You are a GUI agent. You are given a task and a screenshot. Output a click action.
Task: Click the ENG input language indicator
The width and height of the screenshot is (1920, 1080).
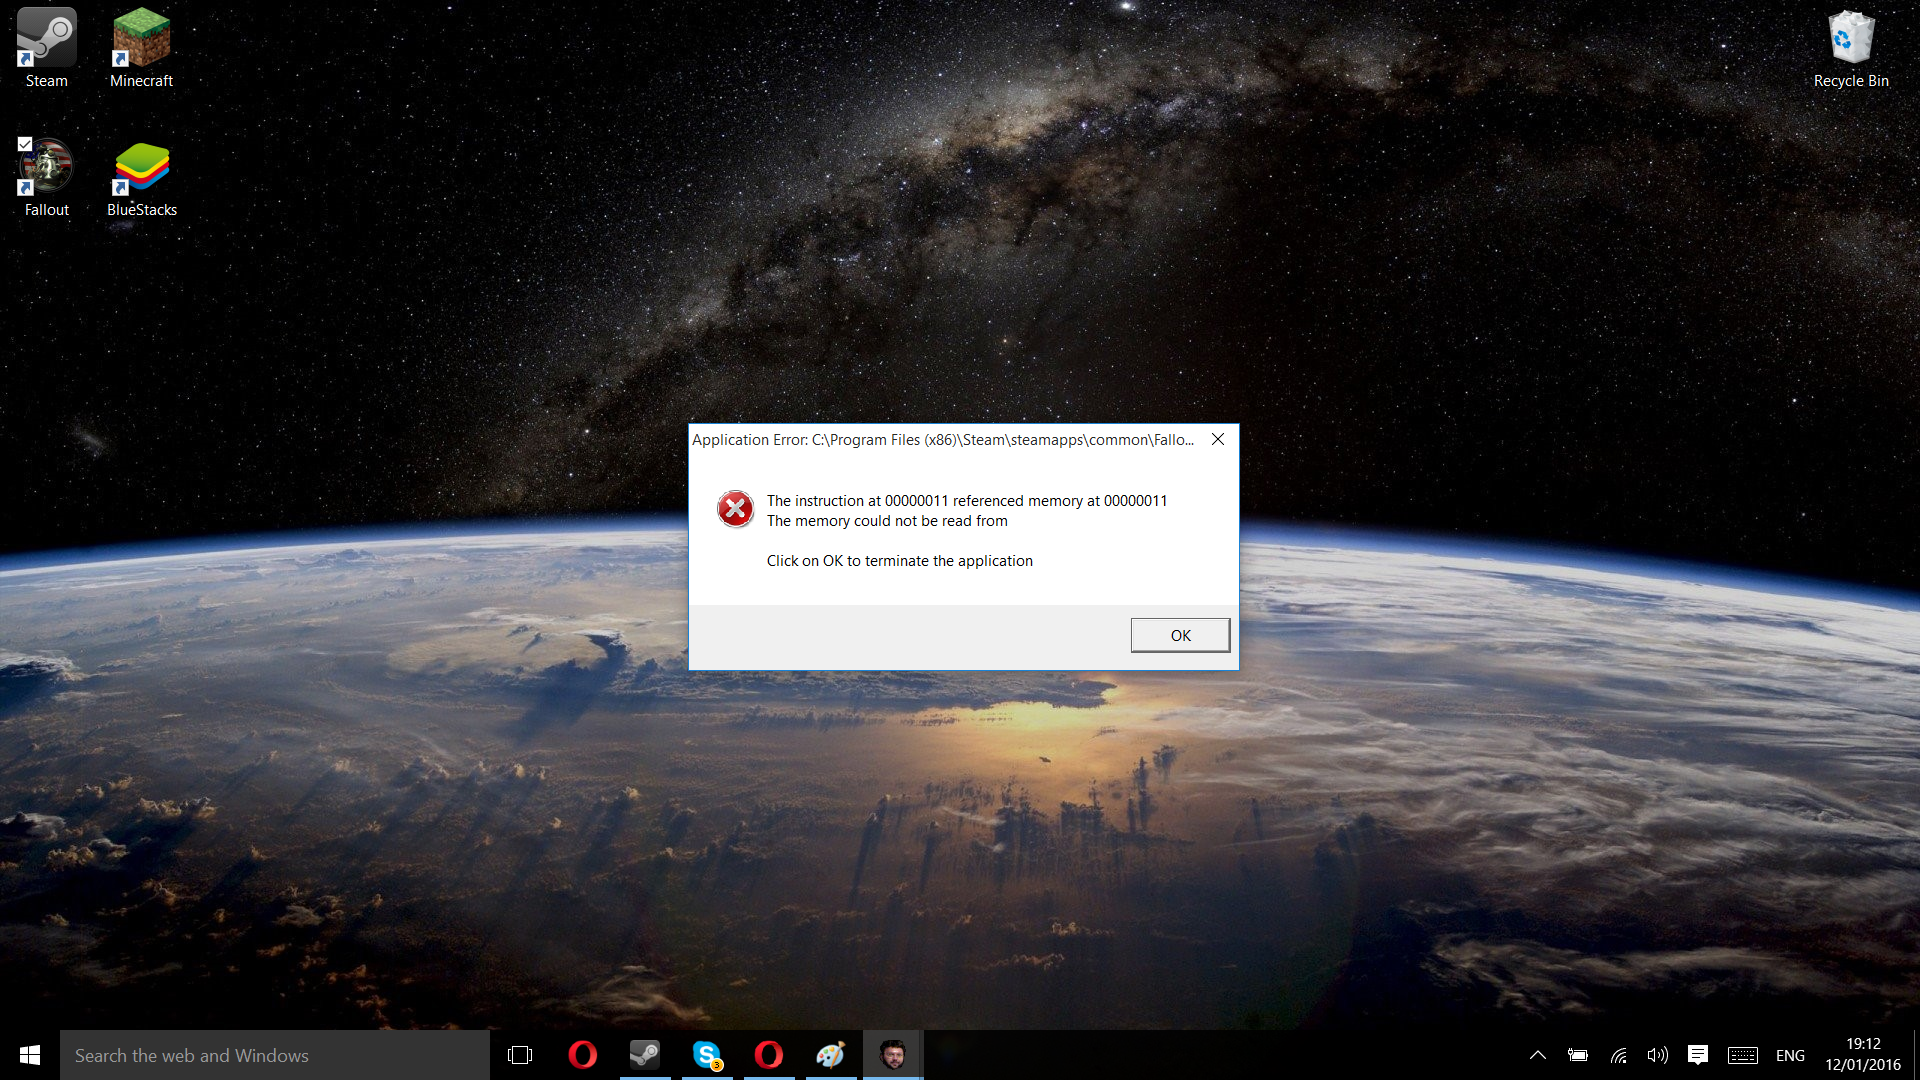click(x=1790, y=1056)
